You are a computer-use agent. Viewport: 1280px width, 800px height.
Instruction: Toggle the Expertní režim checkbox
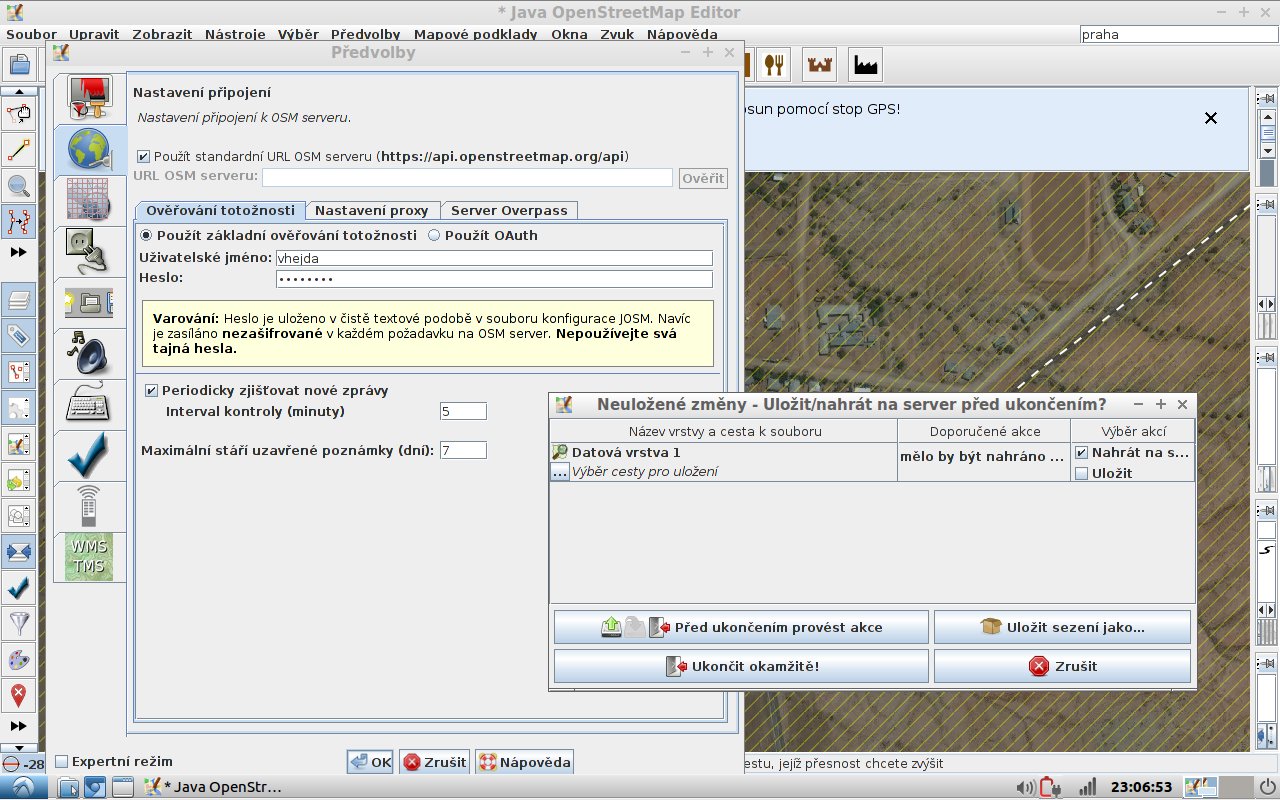tap(62, 762)
